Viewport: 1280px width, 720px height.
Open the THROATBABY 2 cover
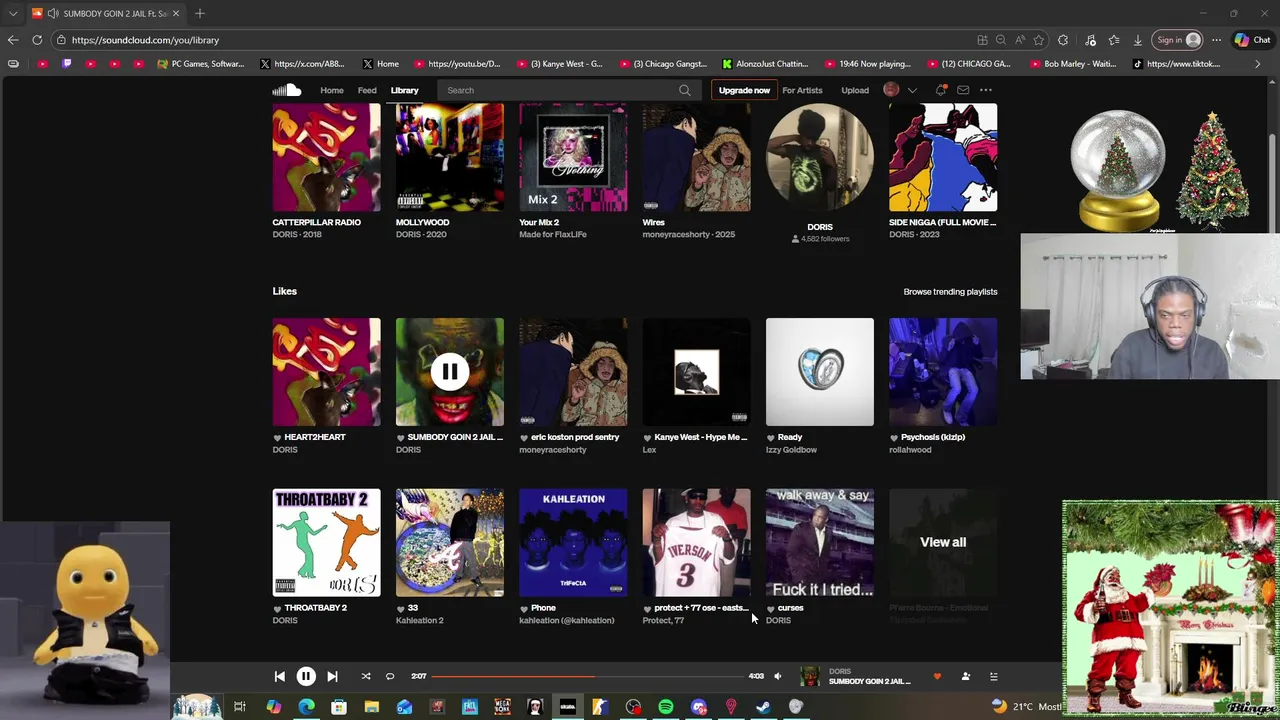coord(326,543)
